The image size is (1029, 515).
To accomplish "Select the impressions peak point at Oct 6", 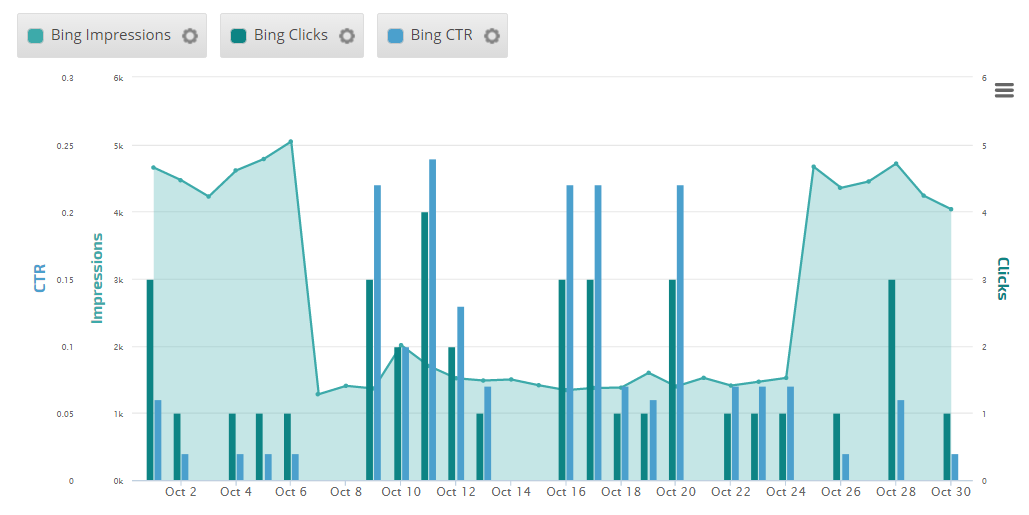I will coord(291,141).
